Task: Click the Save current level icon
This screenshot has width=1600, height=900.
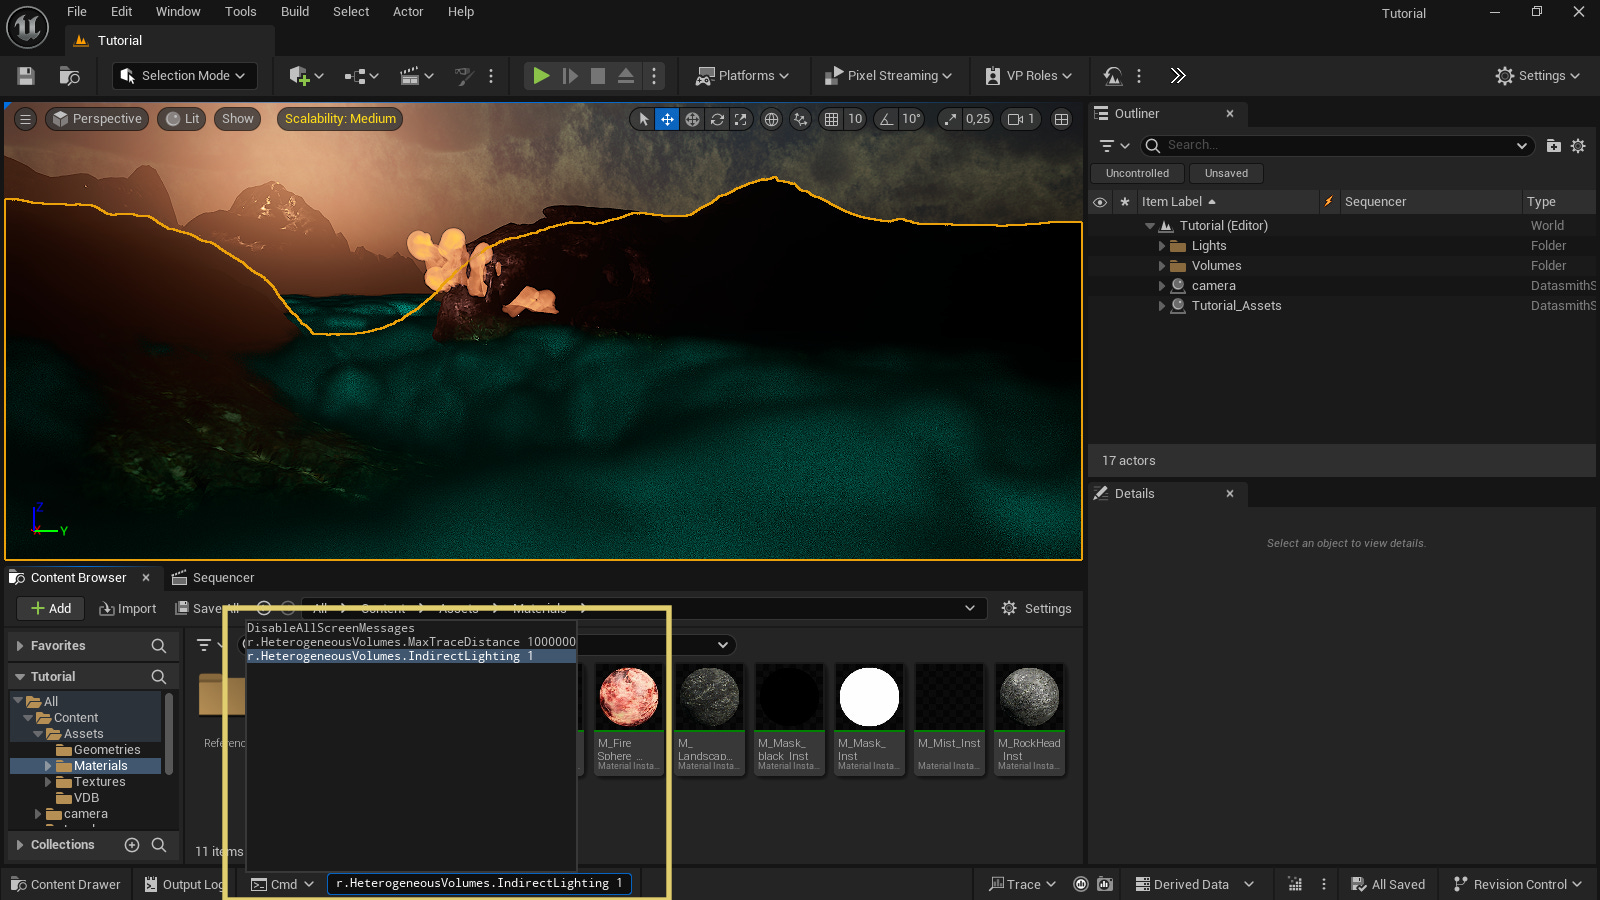Action: [x=26, y=76]
